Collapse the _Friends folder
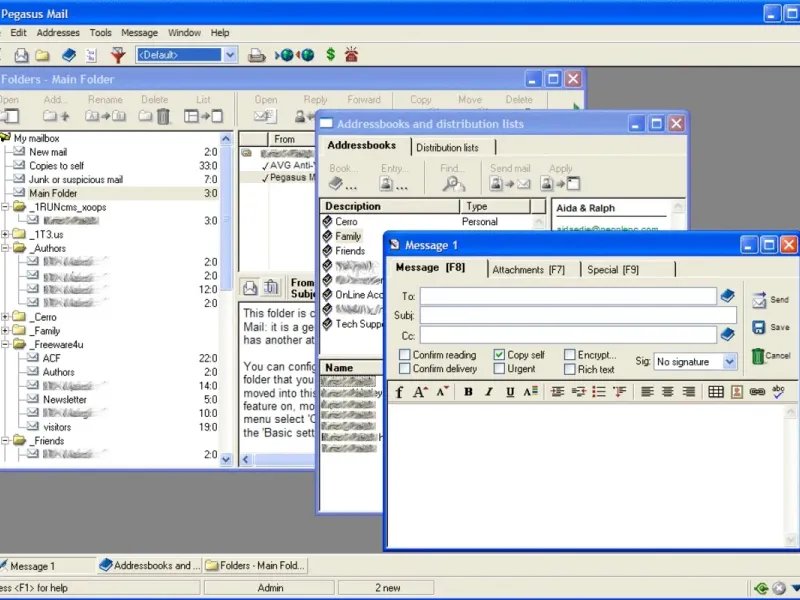 5,440
